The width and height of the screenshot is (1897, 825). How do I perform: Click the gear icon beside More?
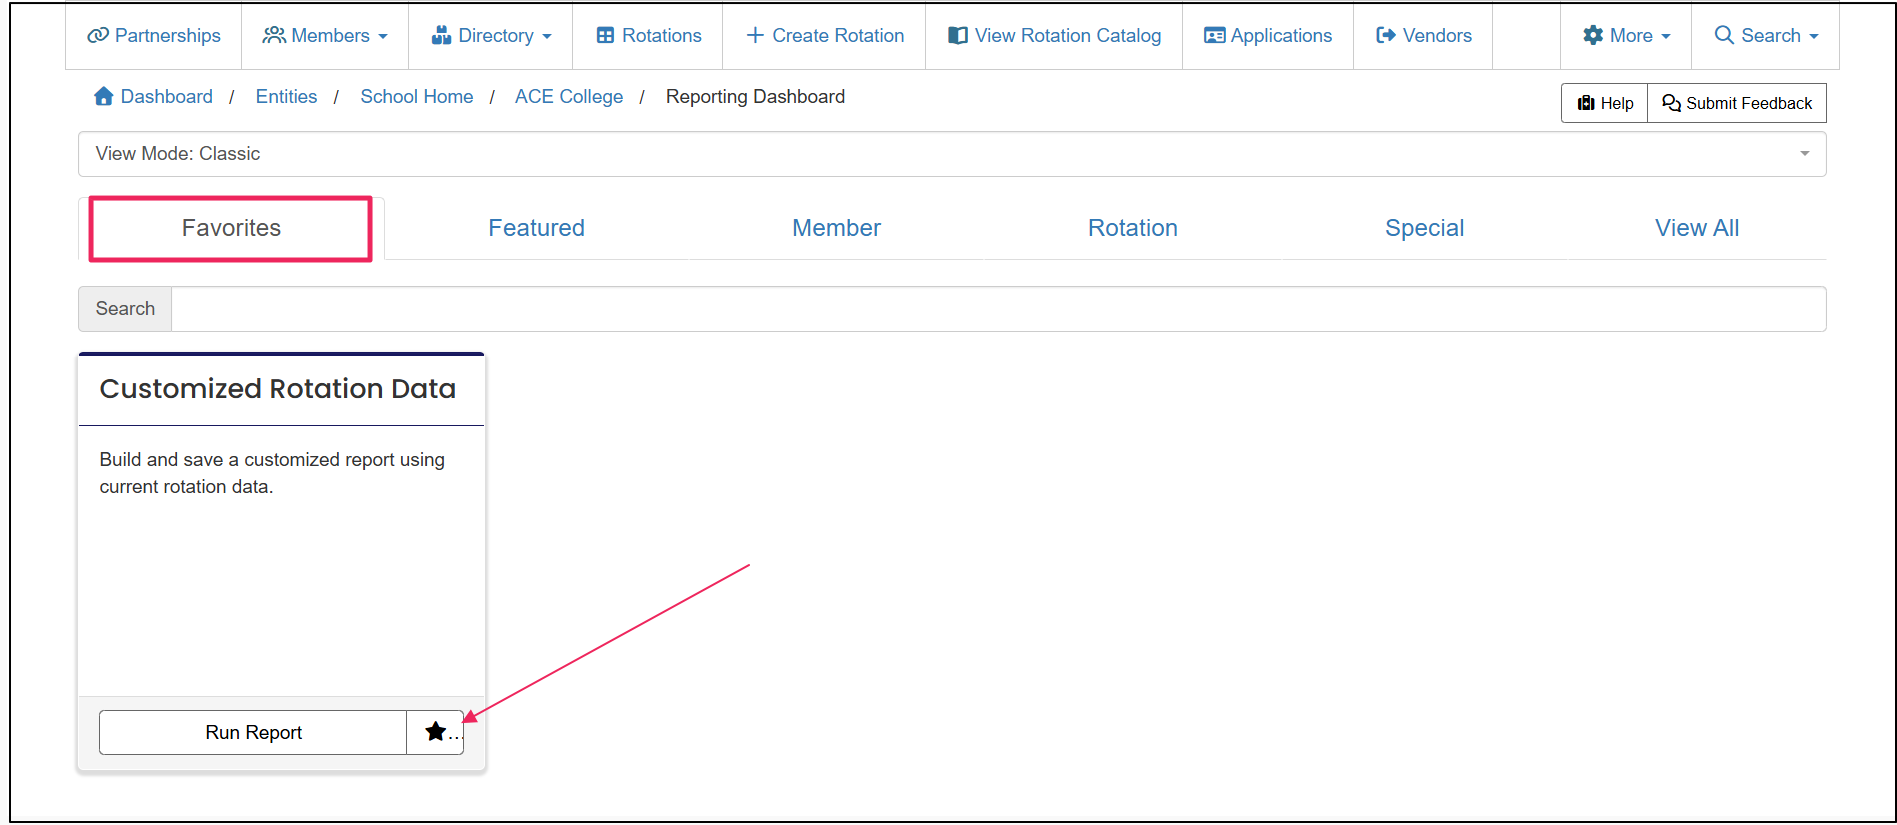click(x=1593, y=36)
